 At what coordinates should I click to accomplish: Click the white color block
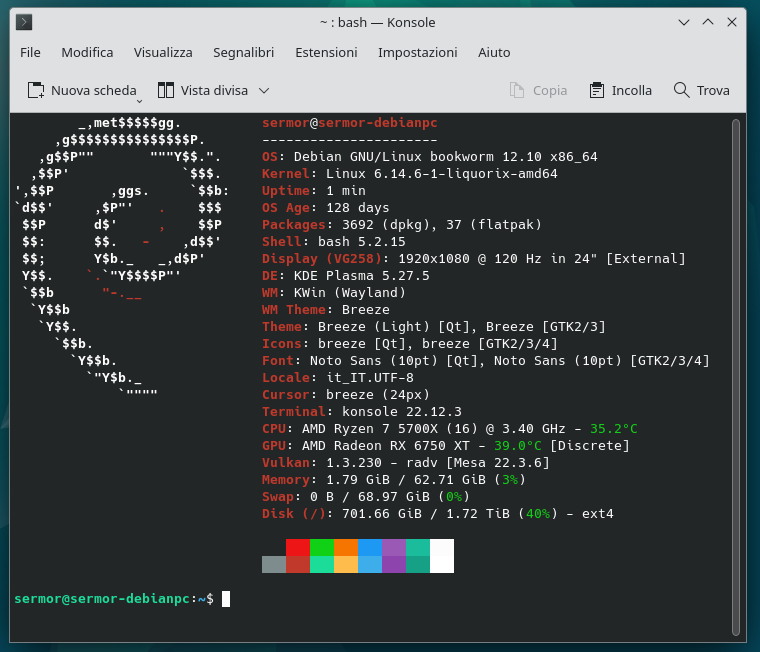click(442, 556)
